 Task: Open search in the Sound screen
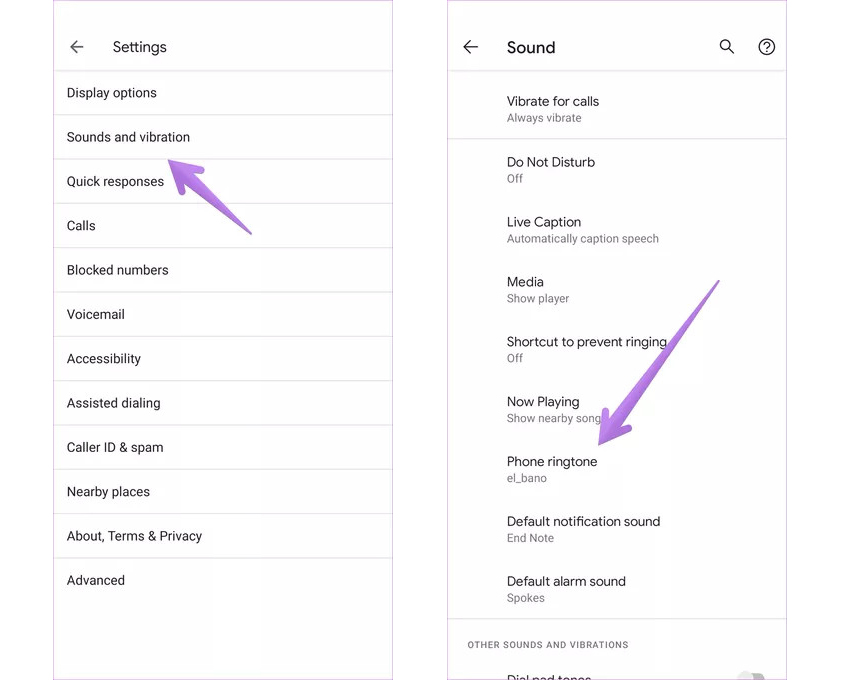727,47
